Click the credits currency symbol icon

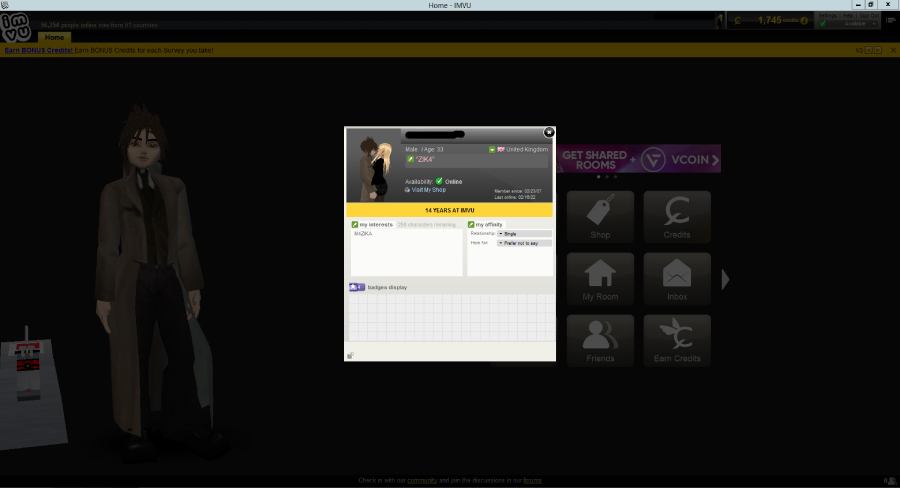738,21
